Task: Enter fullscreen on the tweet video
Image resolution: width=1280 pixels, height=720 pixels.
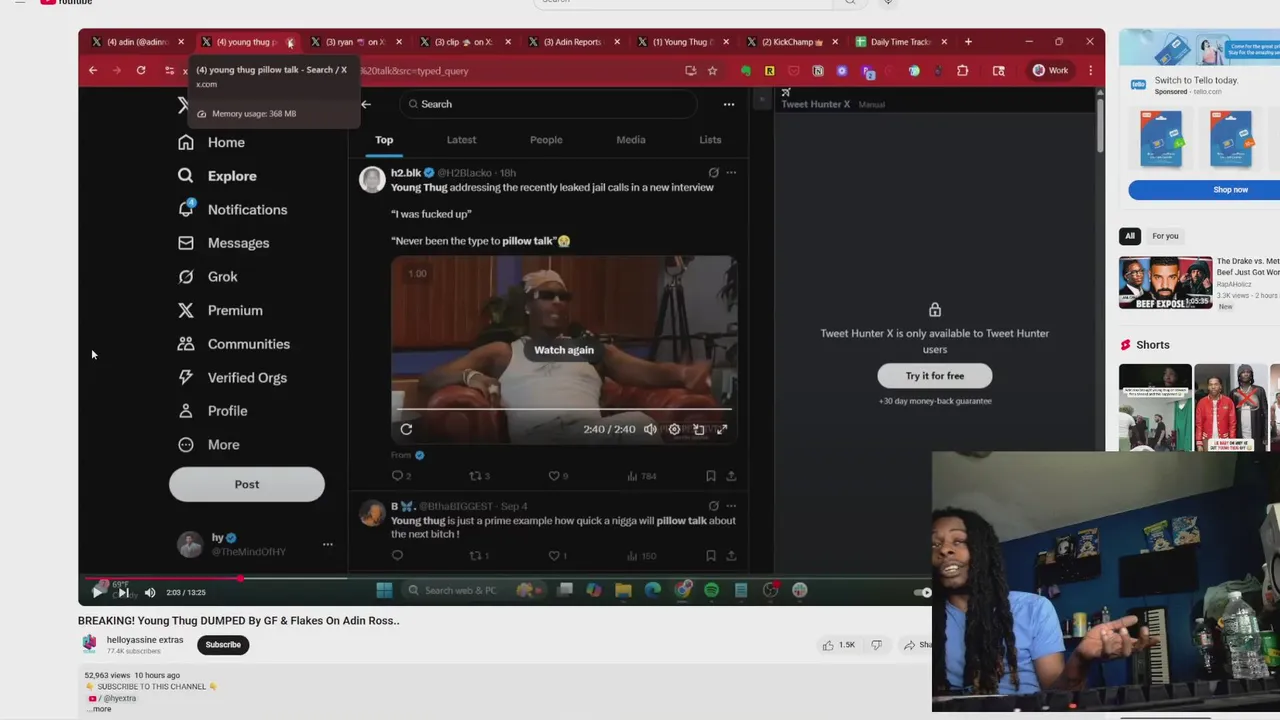Action: 722,429
